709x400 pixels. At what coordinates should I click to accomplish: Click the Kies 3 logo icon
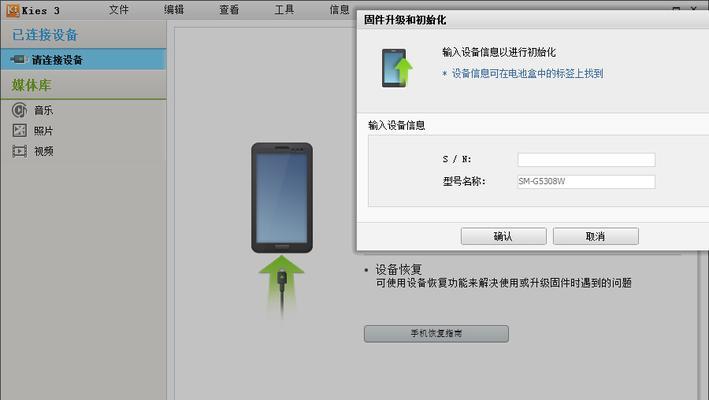coord(12,10)
